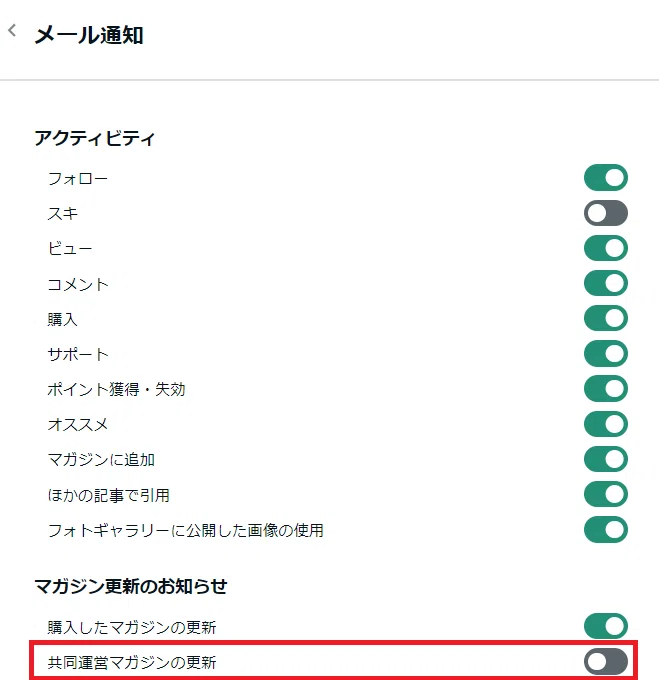Click the 共同運営マガジンの更新 label text
Viewport: 659px width, 680px height.
pos(132,662)
